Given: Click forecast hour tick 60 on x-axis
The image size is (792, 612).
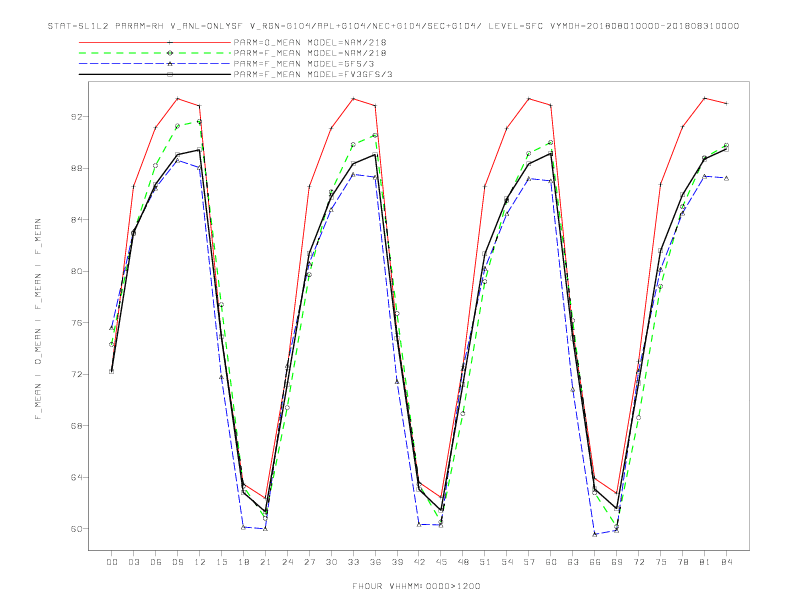Looking at the screenshot, I should click(x=551, y=562).
